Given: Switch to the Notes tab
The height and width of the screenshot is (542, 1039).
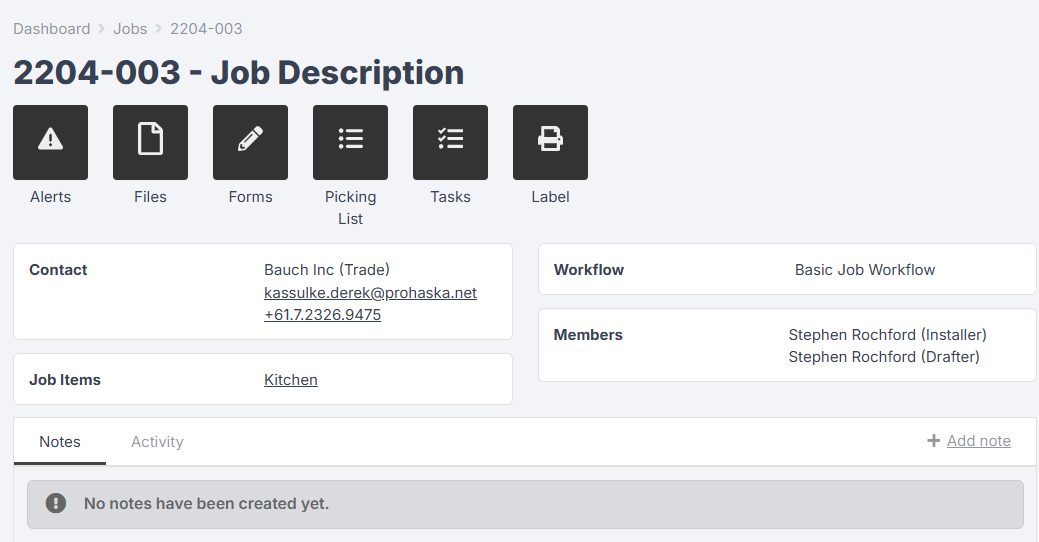Looking at the screenshot, I should pos(60,442).
